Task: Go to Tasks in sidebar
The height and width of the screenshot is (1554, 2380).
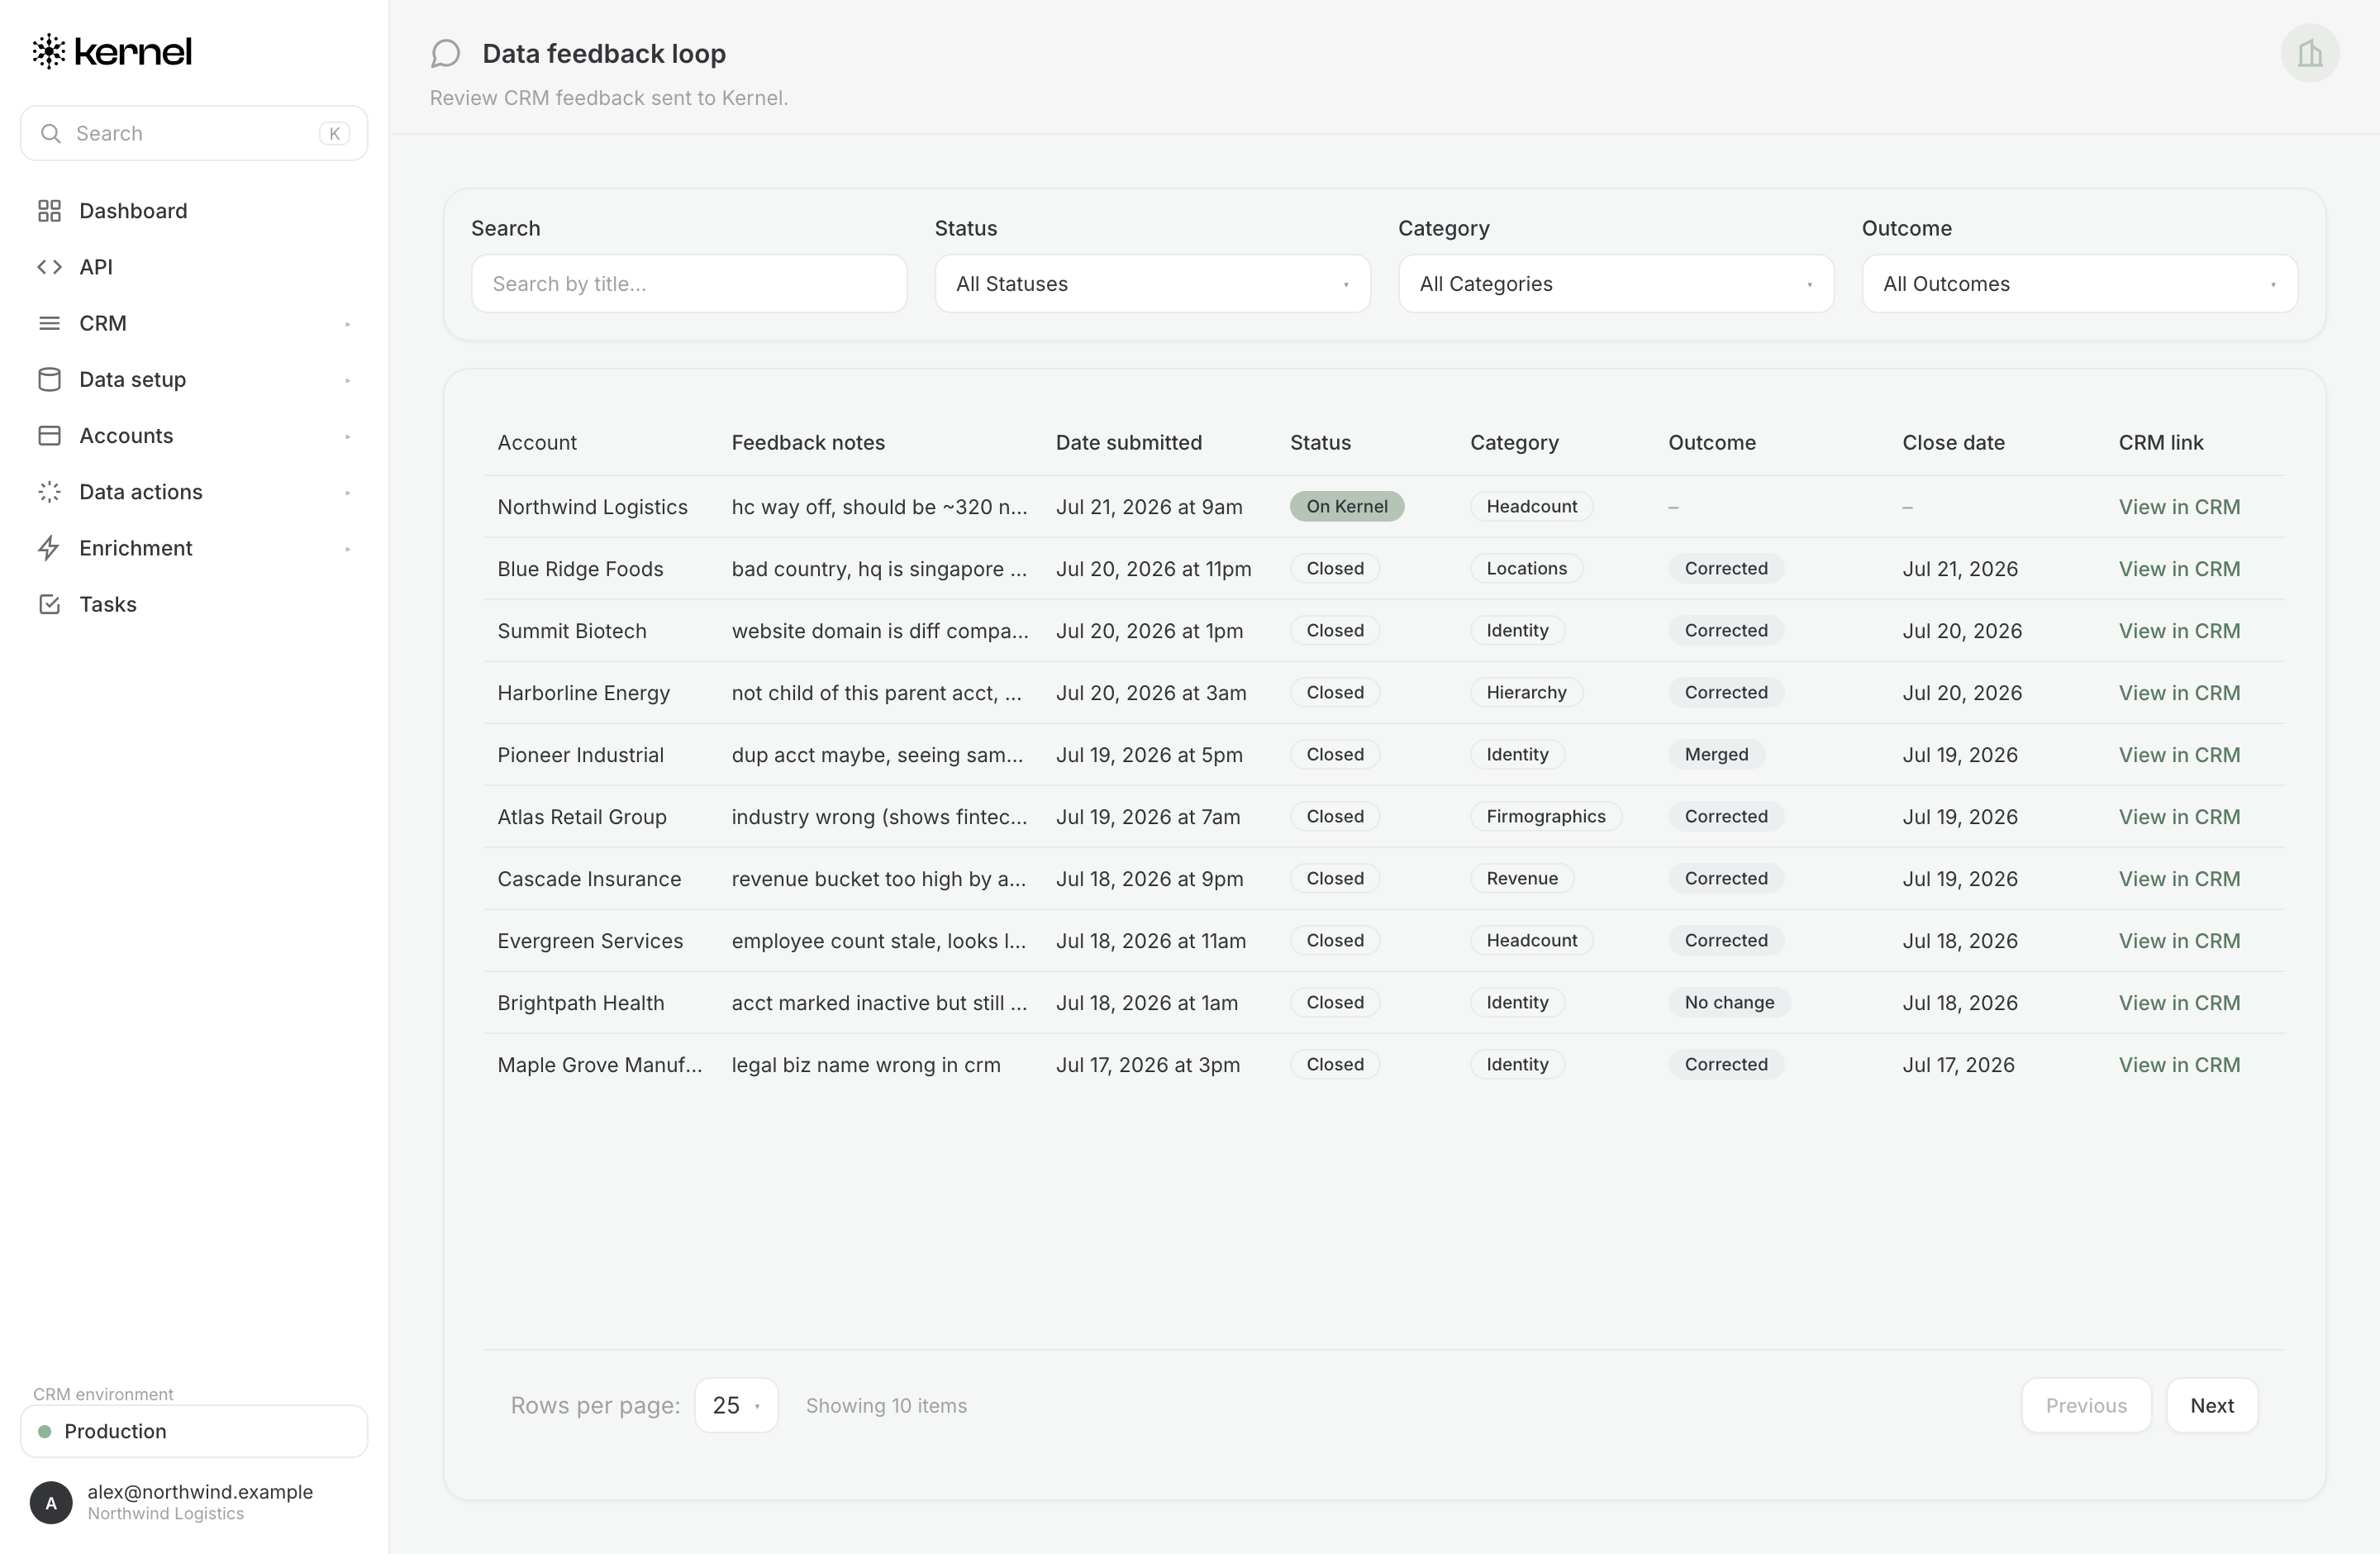Action: pyautogui.click(x=194, y=604)
